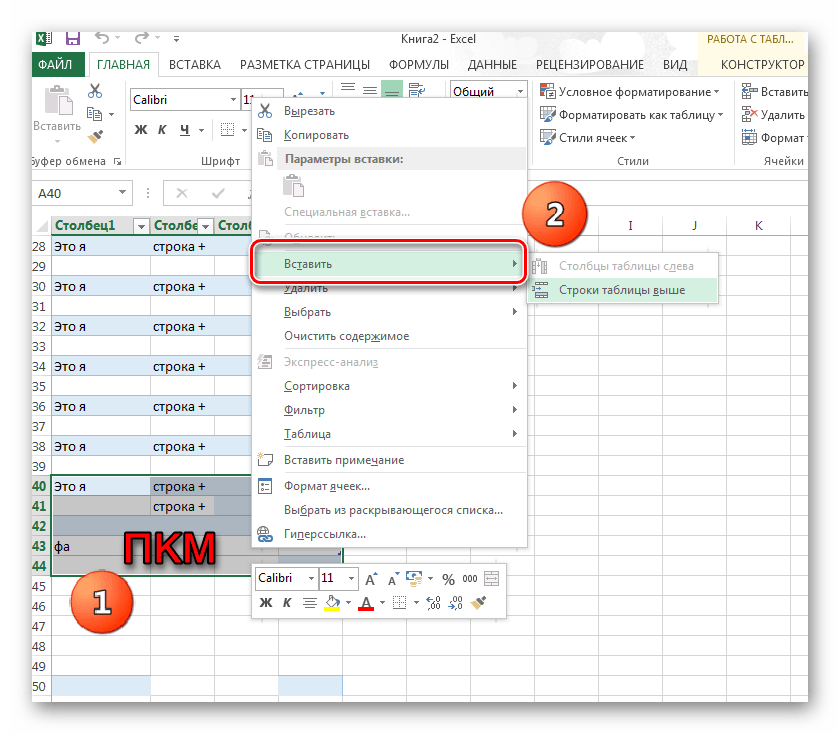Viewport: 840px width, 734px height.
Task: Increase font size in the mini toolbar
Action: pyautogui.click(x=370, y=579)
